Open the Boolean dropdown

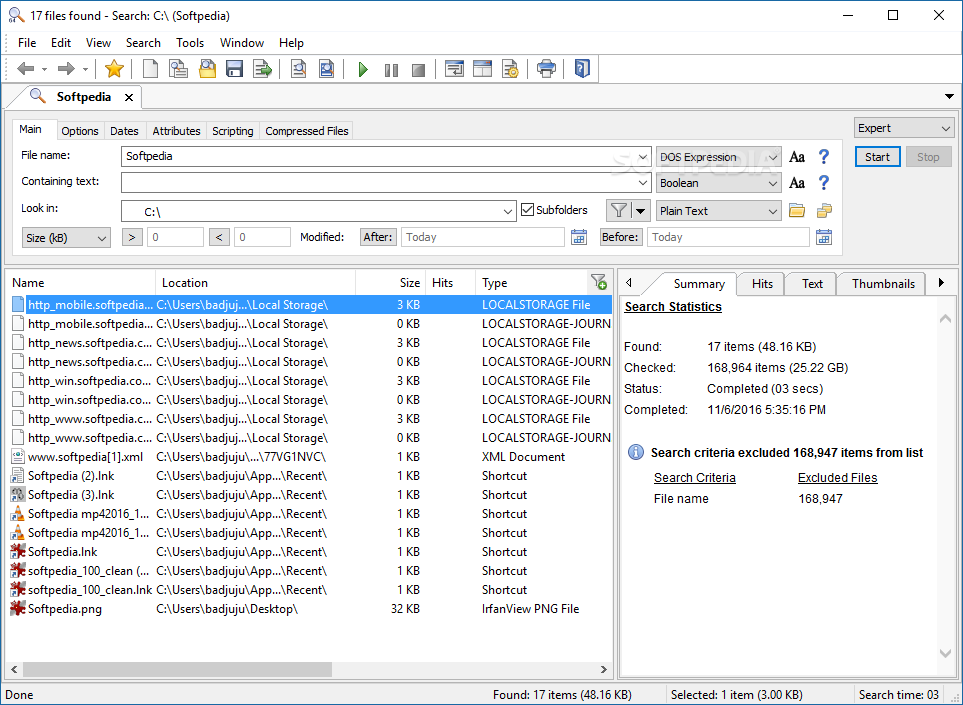tap(719, 183)
